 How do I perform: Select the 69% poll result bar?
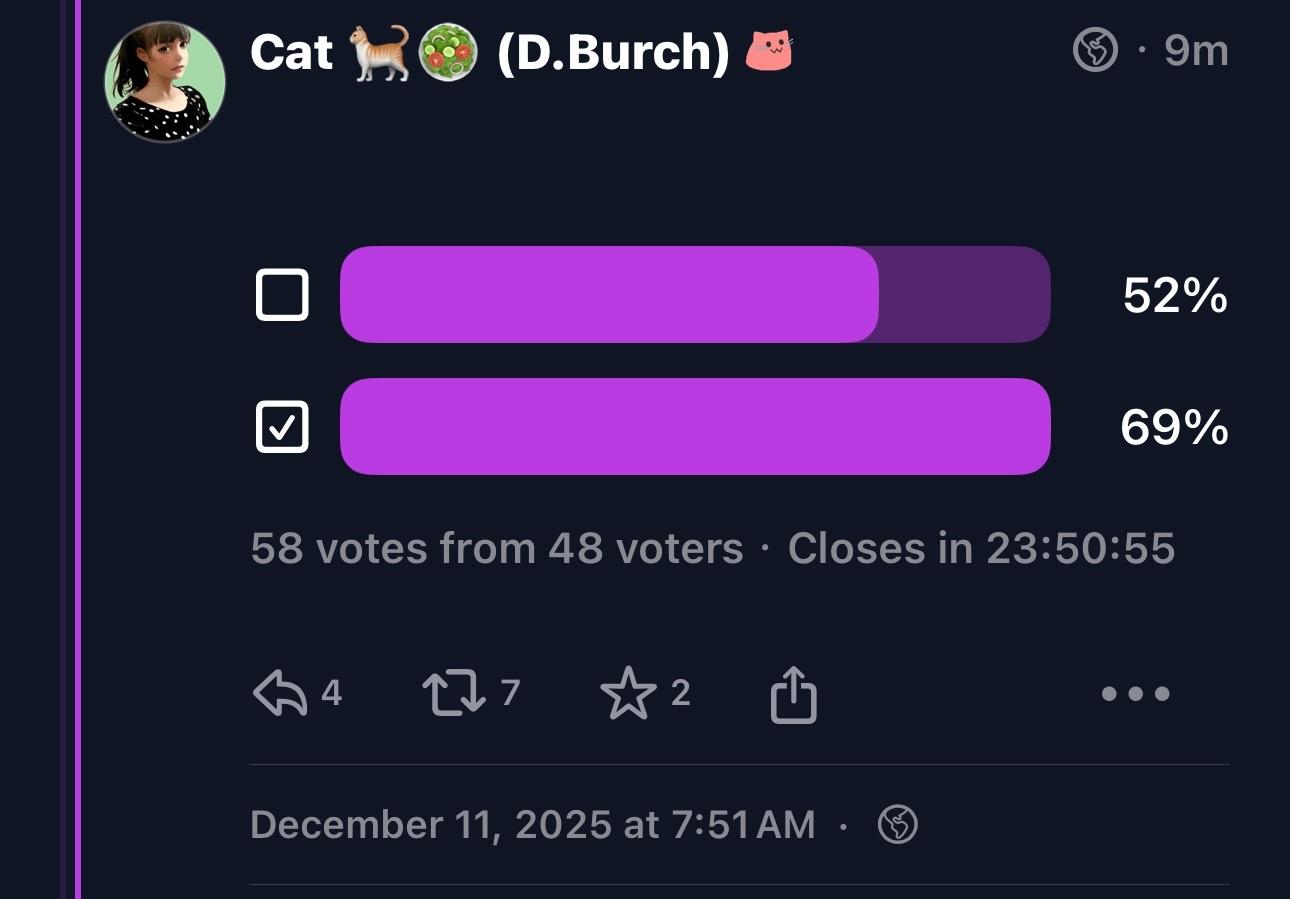695,427
